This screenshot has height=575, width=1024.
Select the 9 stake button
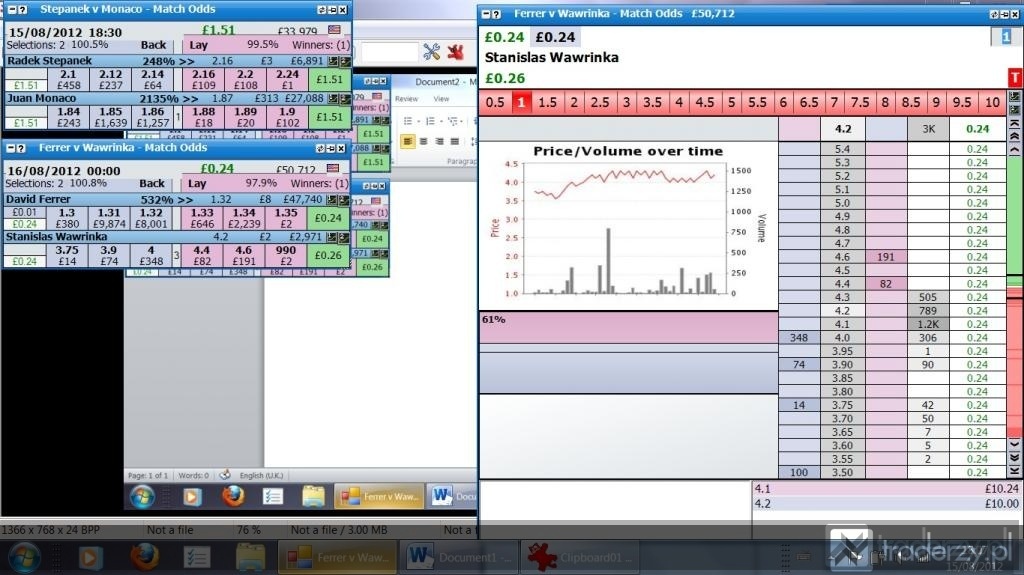936,103
